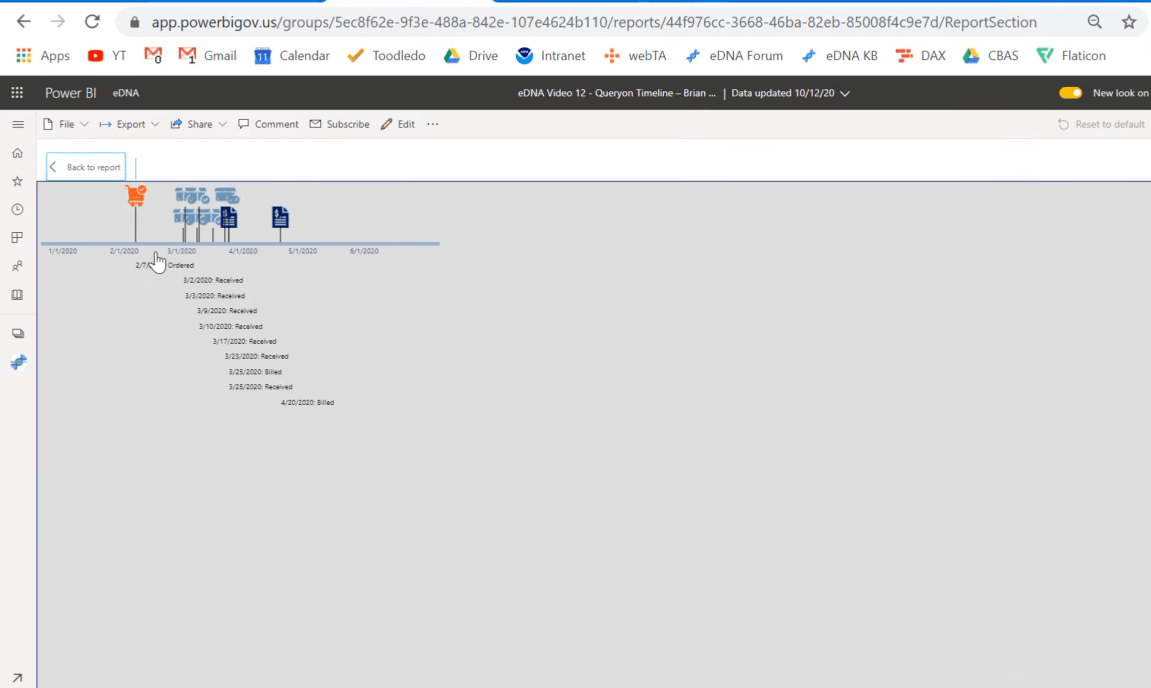Open the Flaticon bookmark
The height and width of the screenshot is (688, 1151).
(1071, 56)
